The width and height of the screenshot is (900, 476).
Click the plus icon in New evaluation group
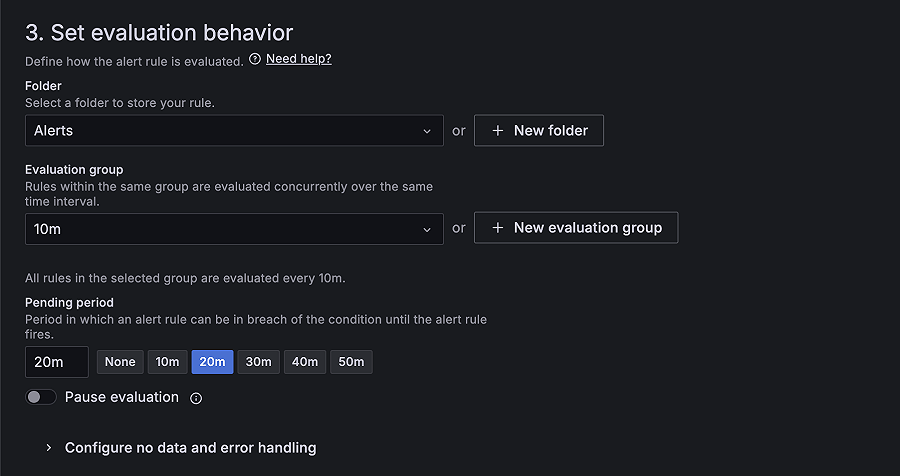pos(498,228)
